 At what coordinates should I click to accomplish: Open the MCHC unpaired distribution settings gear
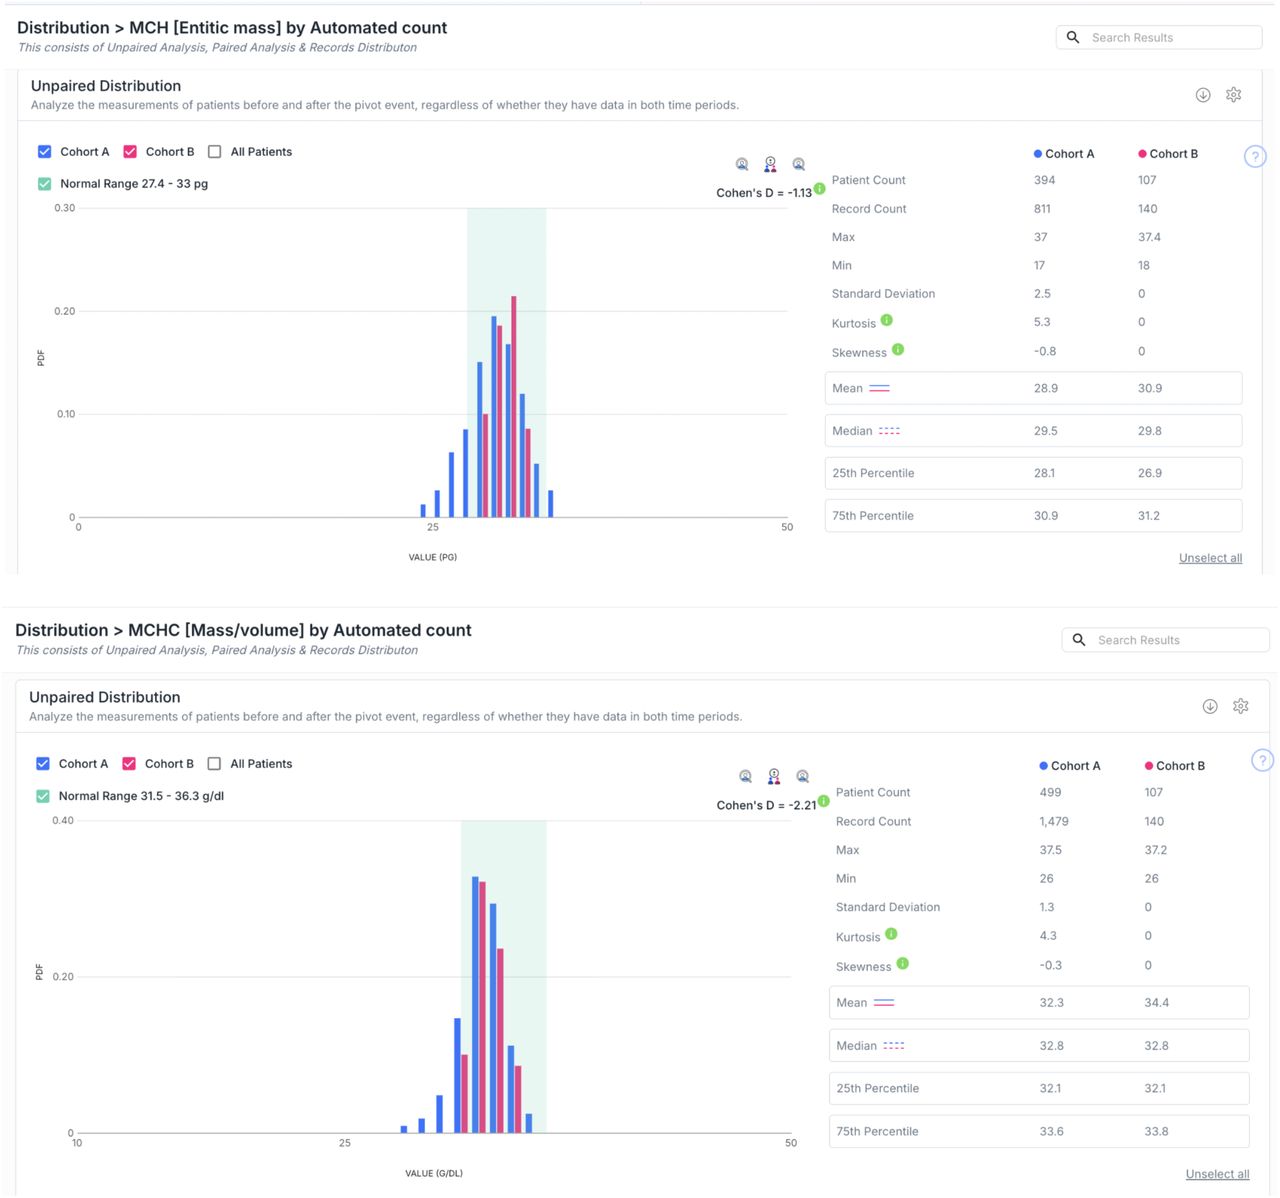coord(1241,707)
